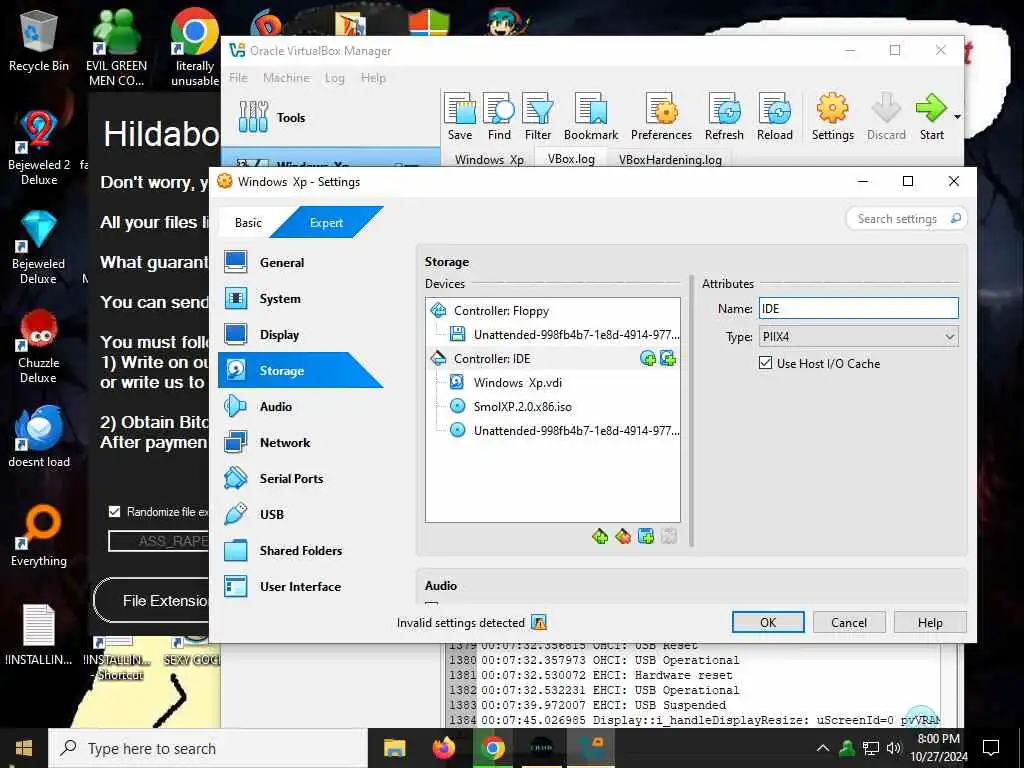Open the Serial Ports settings category
Image resolution: width=1024 pixels, height=768 pixels.
click(300, 478)
